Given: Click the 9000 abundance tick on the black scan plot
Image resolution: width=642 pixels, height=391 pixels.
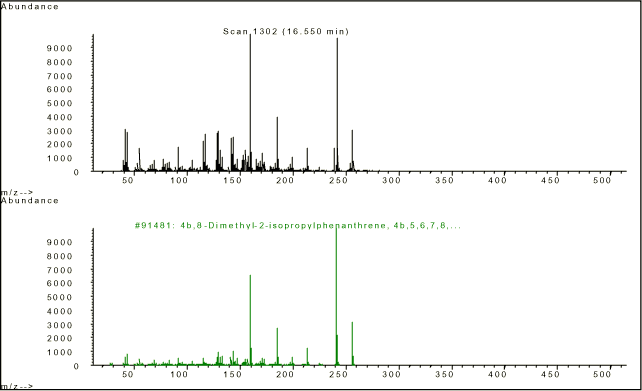Looking at the screenshot, I should coord(60,48).
